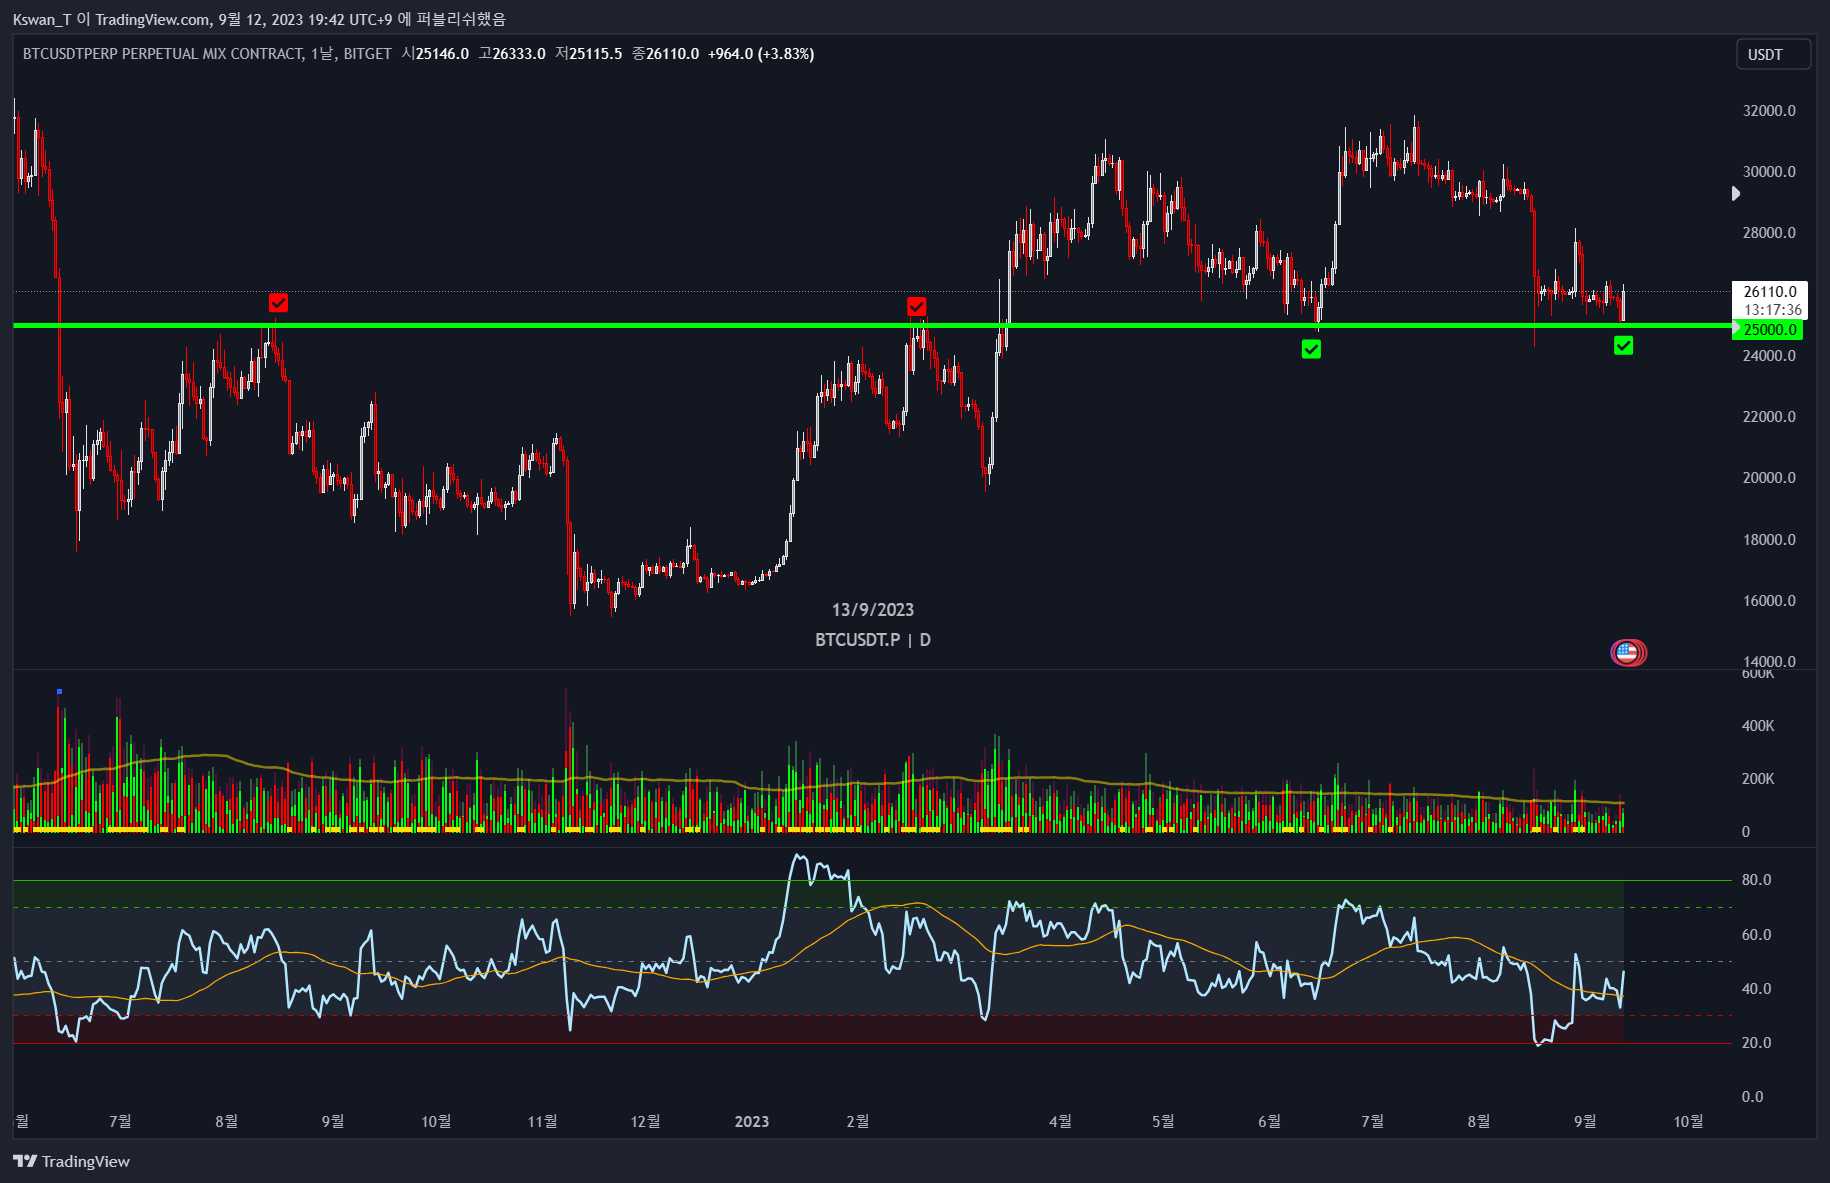Click the 7월 label at left of time axis
The width and height of the screenshot is (1830, 1183).
120,1122
